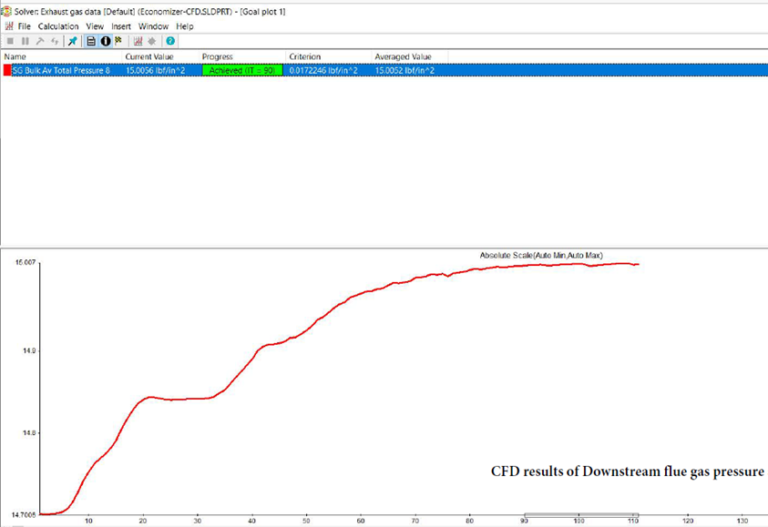Open the Calculation menu
768x527 pixels.
(58, 26)
